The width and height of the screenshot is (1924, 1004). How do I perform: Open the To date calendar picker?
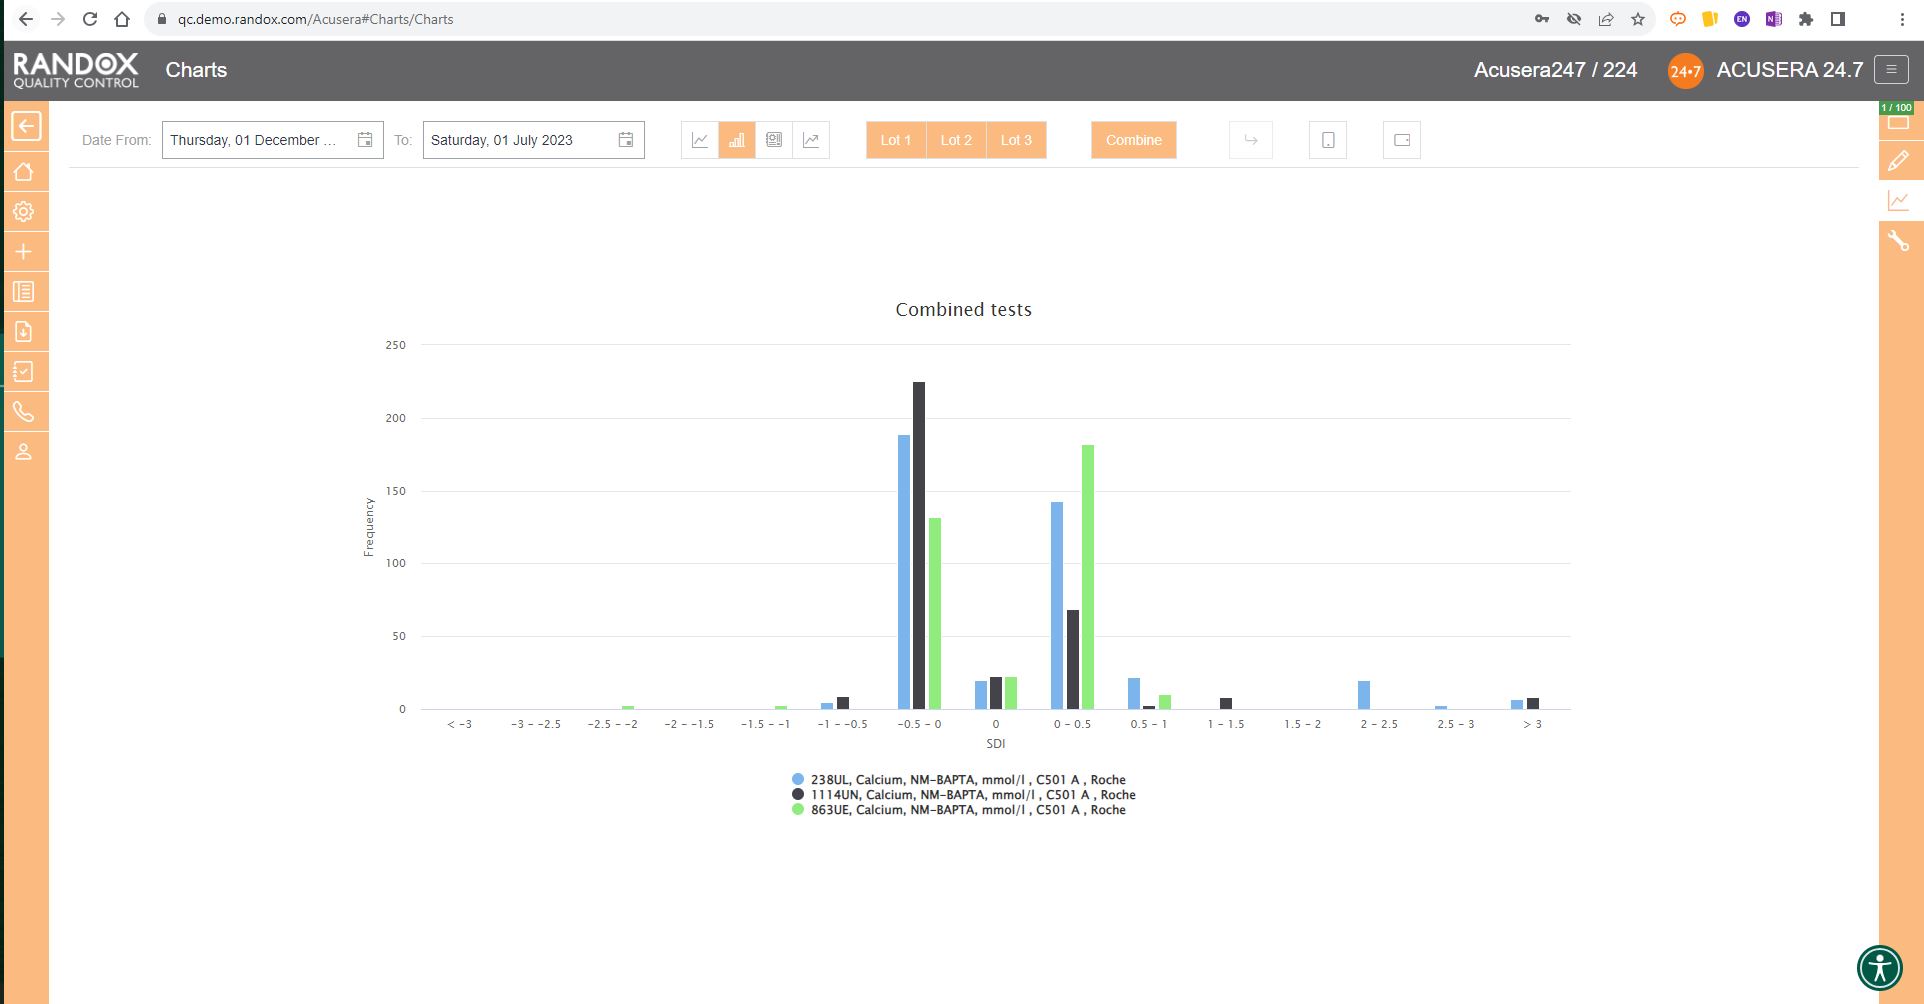[626, 140]
